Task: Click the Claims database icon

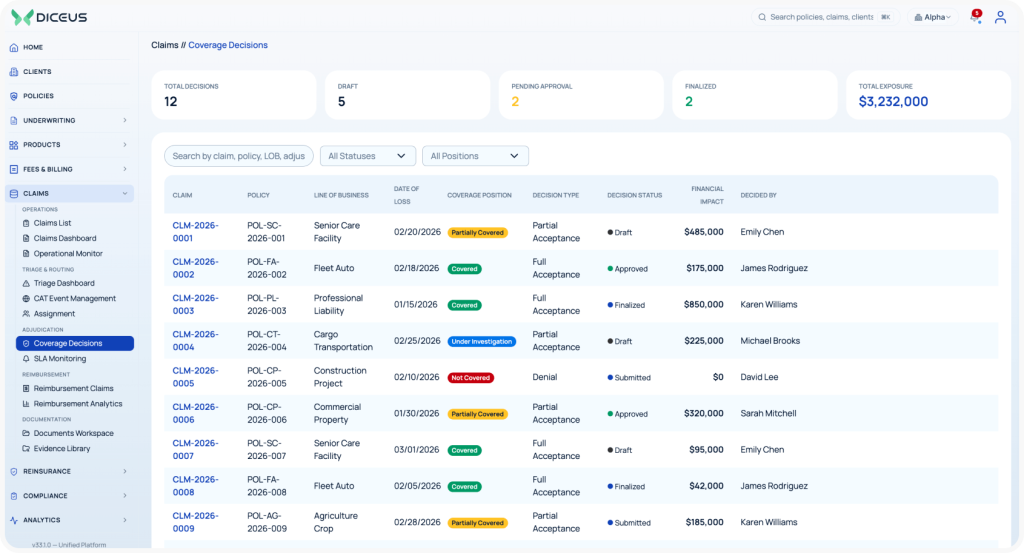Action: 14,194
